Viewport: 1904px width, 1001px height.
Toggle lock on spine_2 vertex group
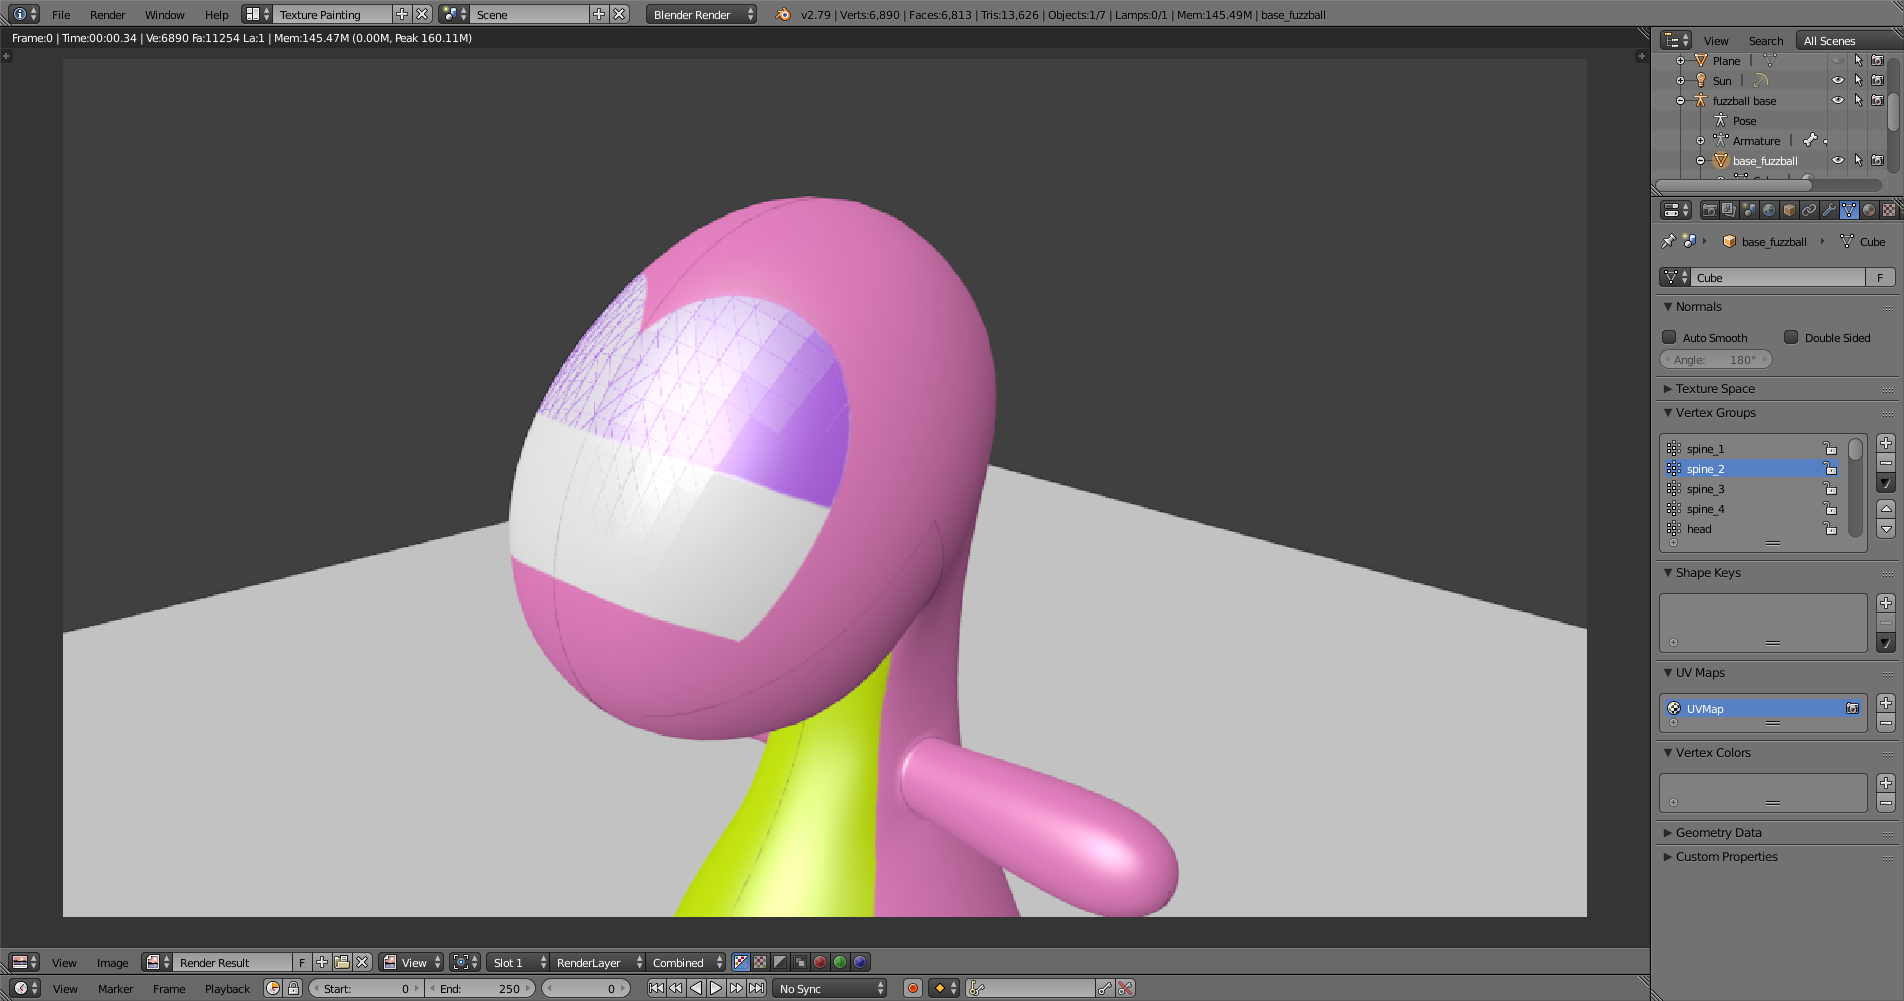pyautogui.click(x=1830, y=469)
